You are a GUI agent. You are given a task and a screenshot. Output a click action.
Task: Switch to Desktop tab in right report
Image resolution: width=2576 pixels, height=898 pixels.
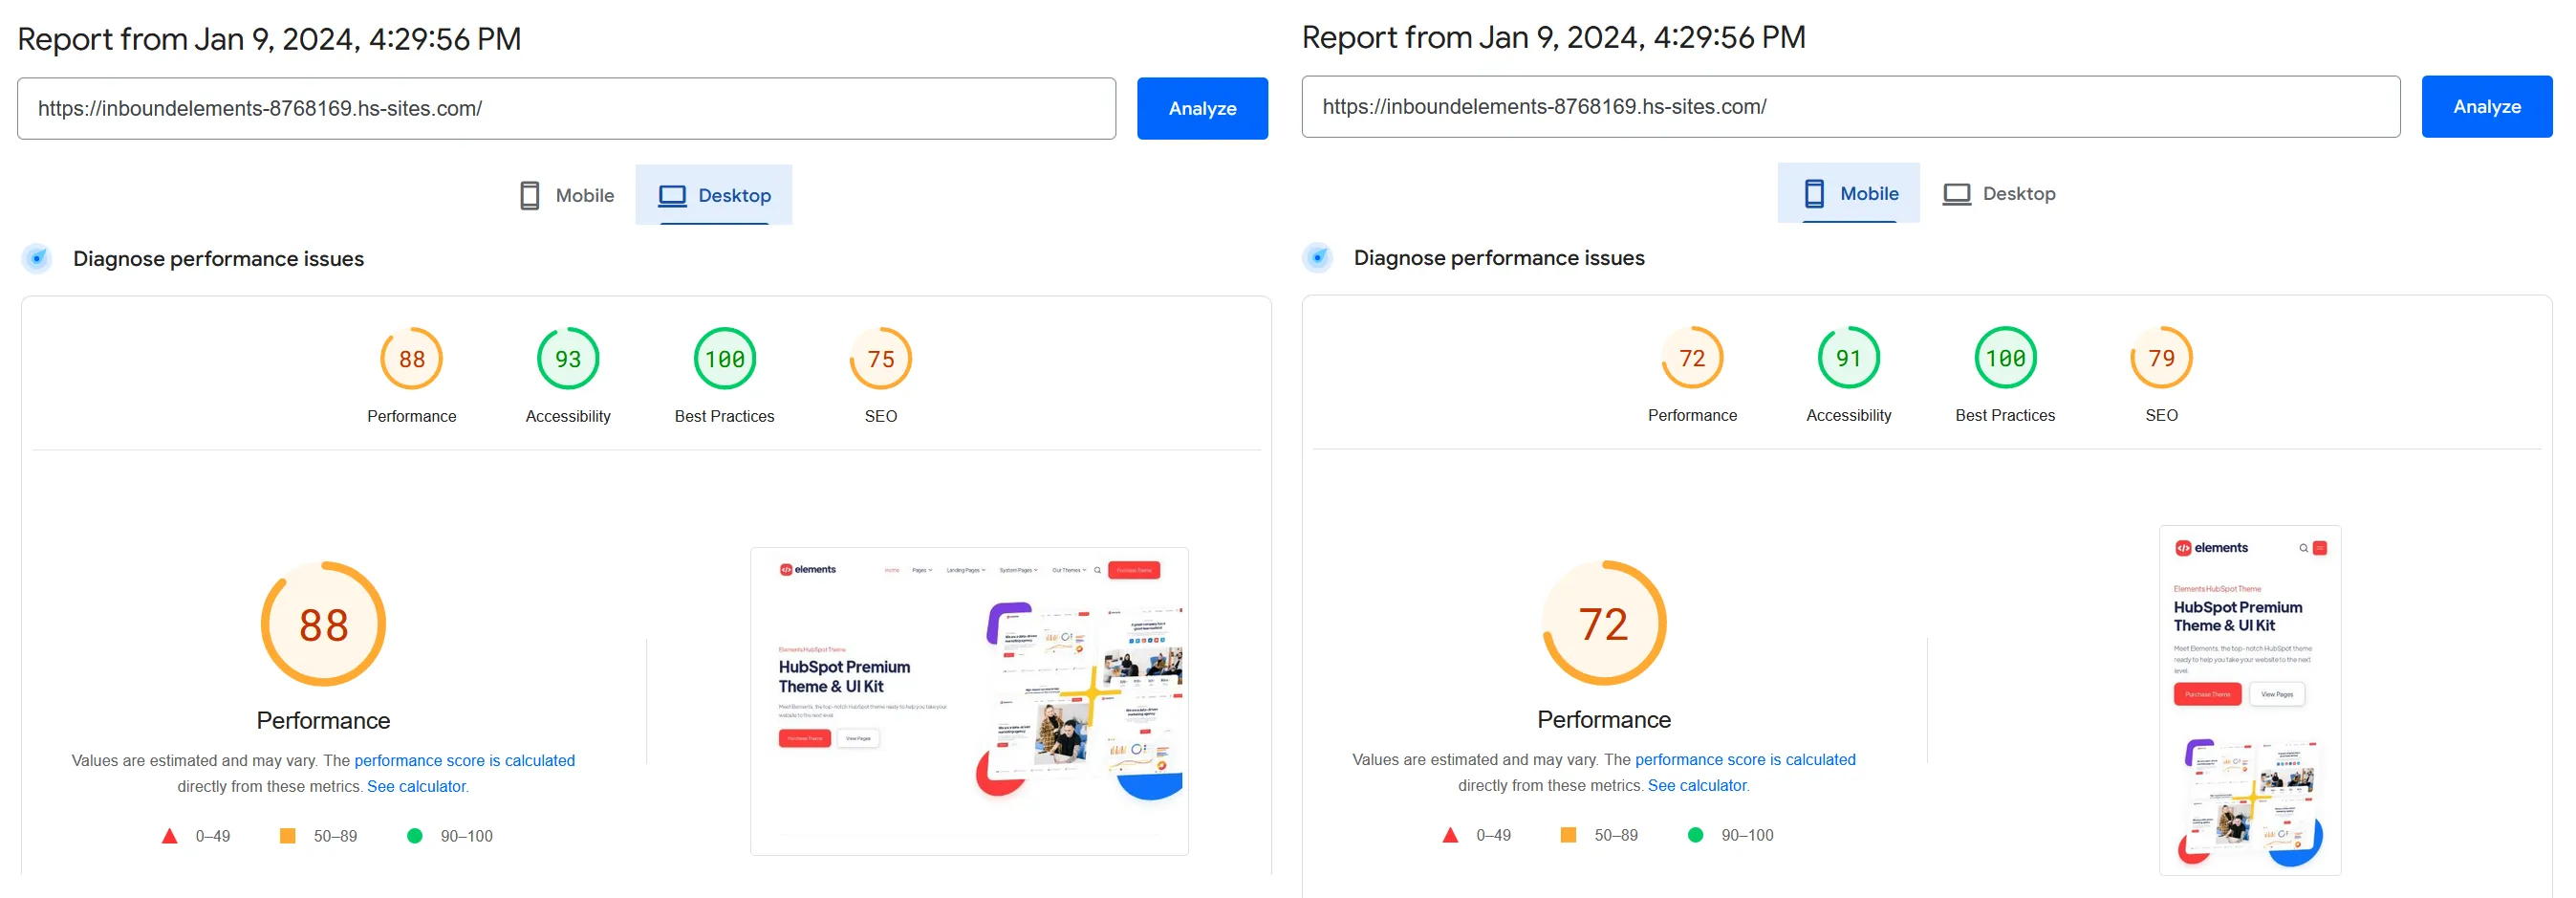coord(1998,193)
